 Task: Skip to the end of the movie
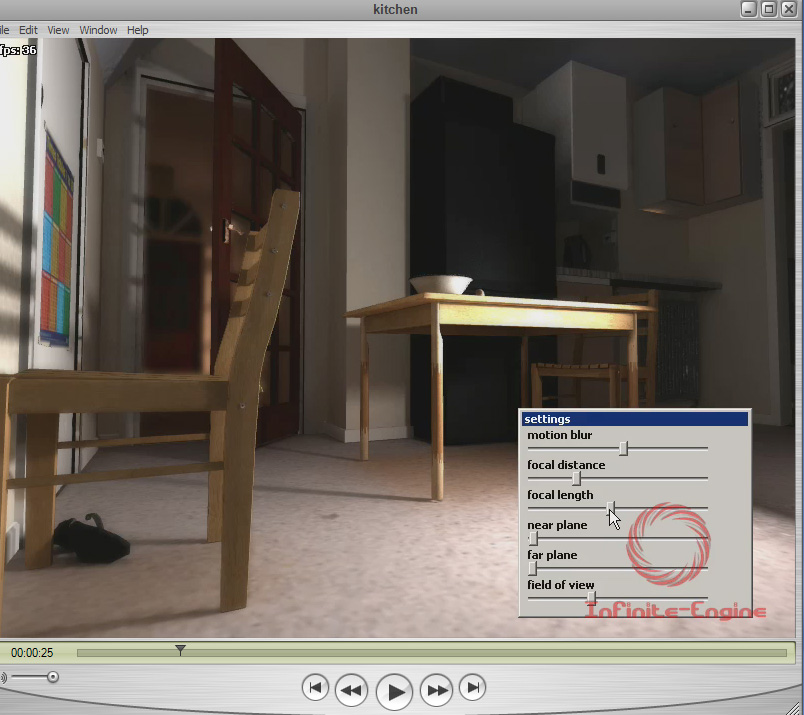[x=474, y=688]
